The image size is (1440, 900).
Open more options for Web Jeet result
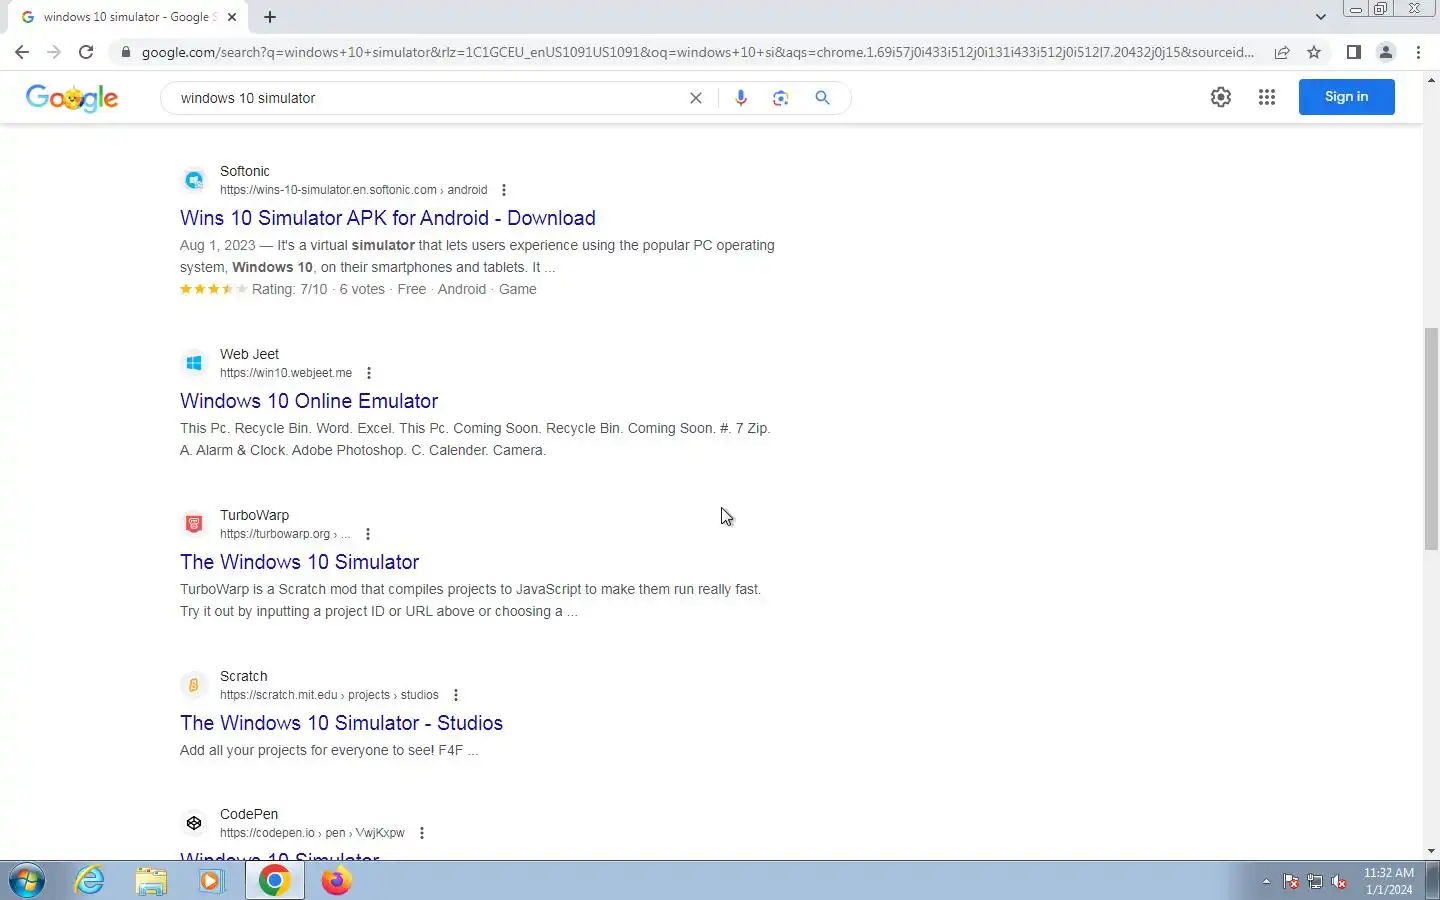[x=369, y=373]
